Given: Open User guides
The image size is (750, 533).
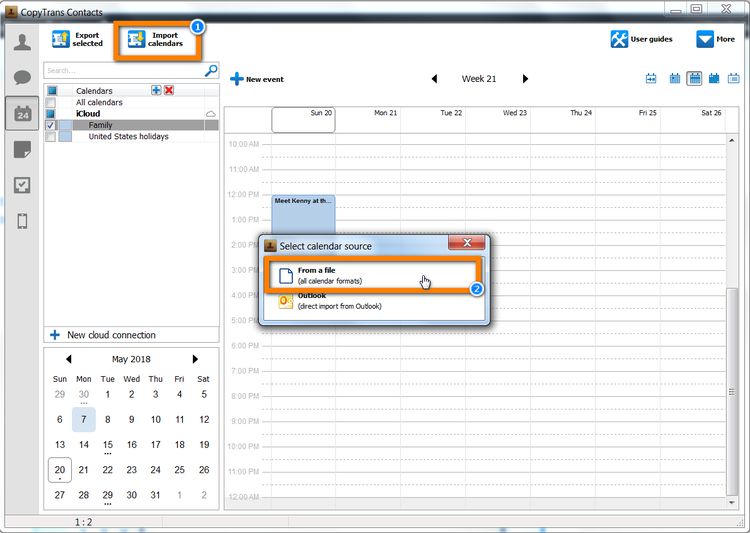Looking at the screenshot, I should pyautogui.click(x=641, y=39).
